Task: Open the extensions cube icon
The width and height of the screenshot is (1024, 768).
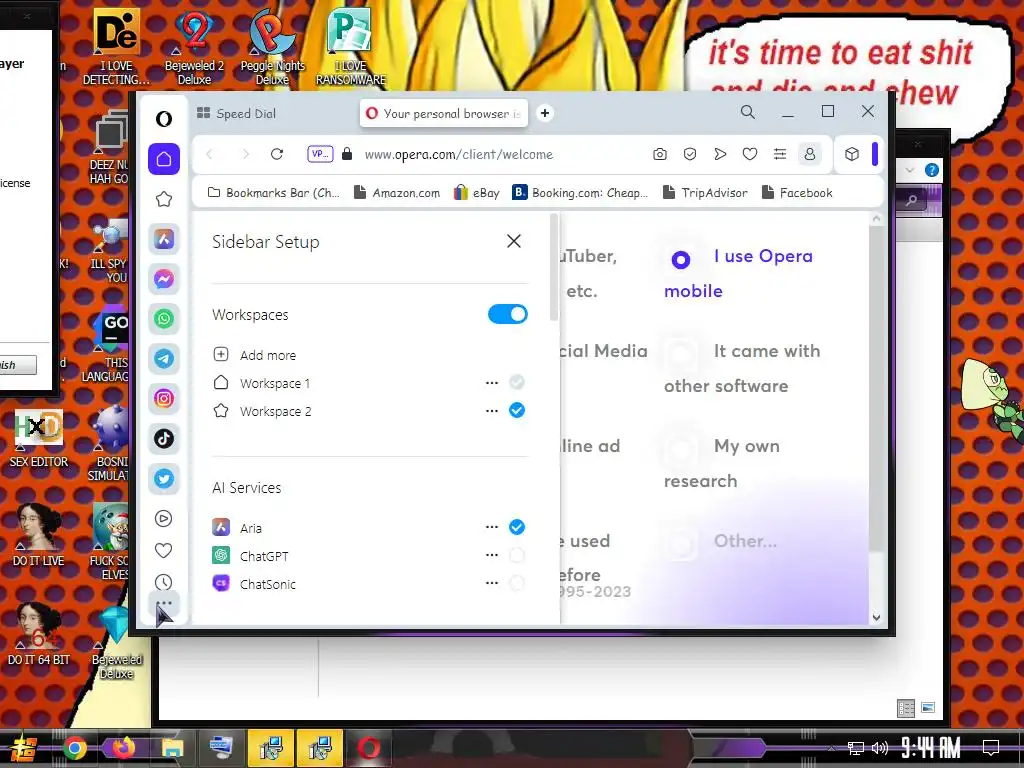Action: pyautogui.click(x=852, y=154)
